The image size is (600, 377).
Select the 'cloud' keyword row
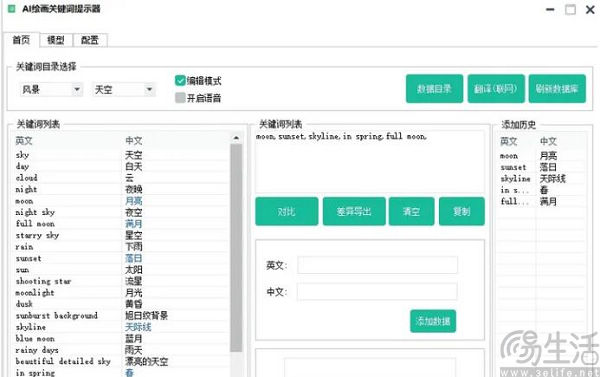pyautogui.click(x=121, y=178)
